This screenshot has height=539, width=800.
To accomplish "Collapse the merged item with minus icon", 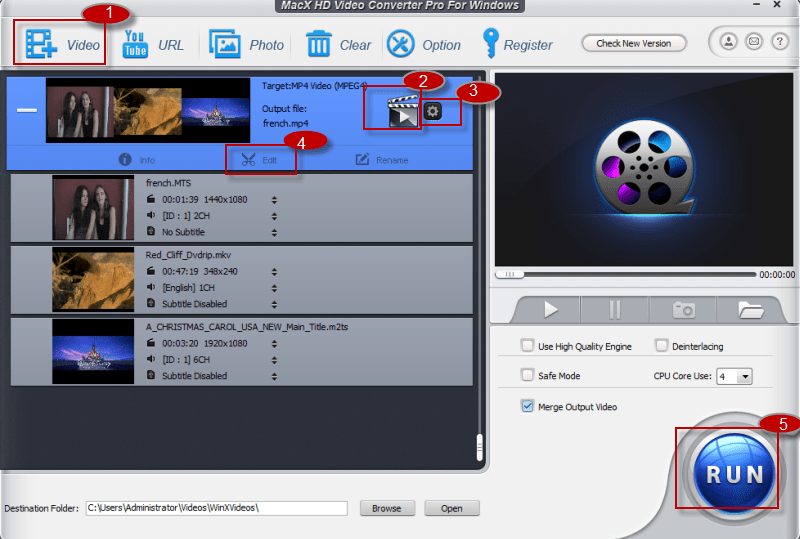I will [27, 110].
